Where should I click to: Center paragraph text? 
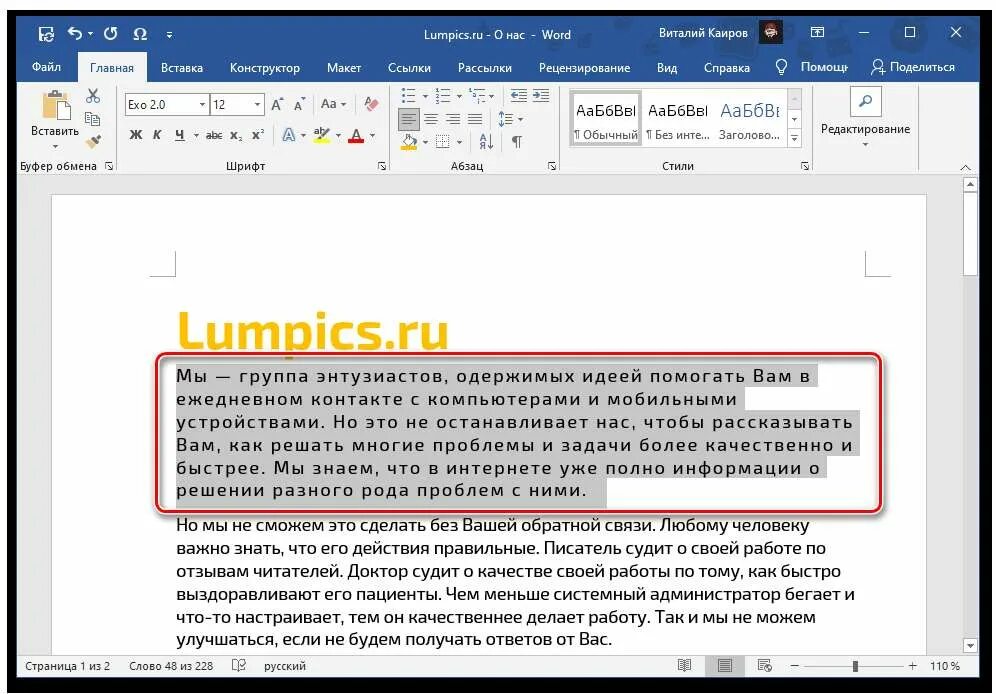click(x=431, y=119)
